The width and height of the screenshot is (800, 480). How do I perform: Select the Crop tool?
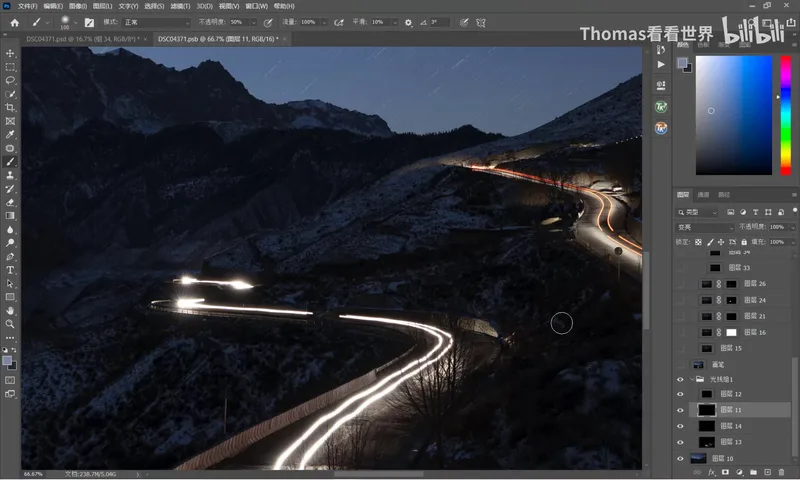point(10,108)
